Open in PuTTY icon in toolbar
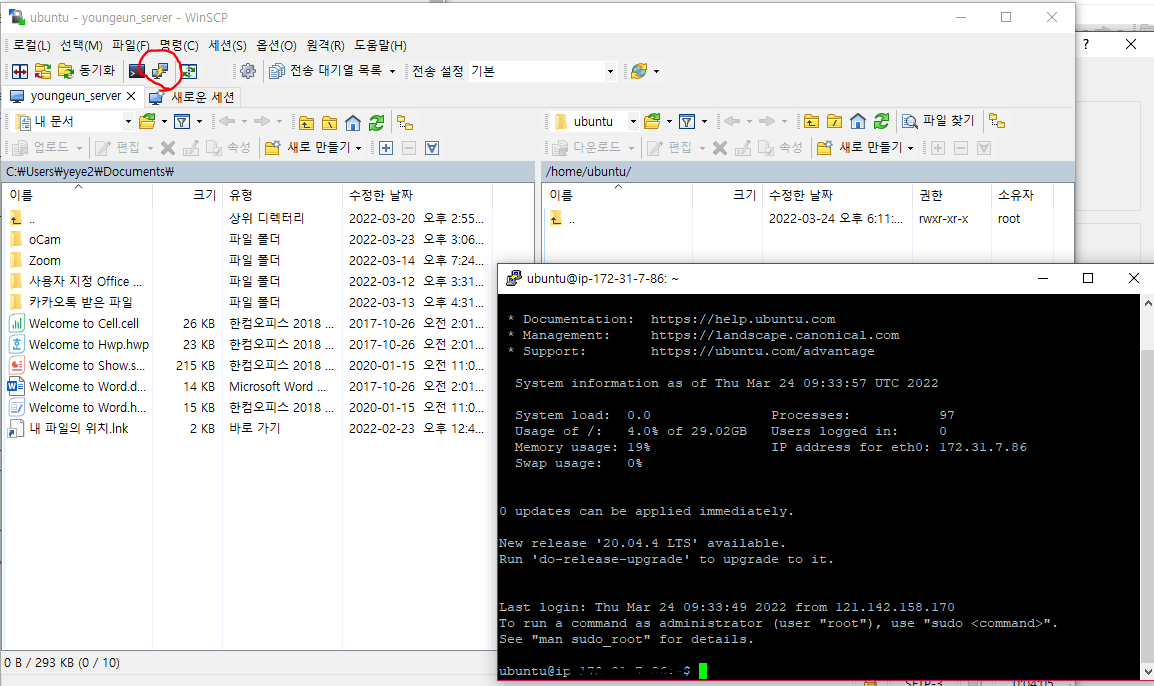The width and height of the screenshot is (1154, 686). (x=160, y=71)
